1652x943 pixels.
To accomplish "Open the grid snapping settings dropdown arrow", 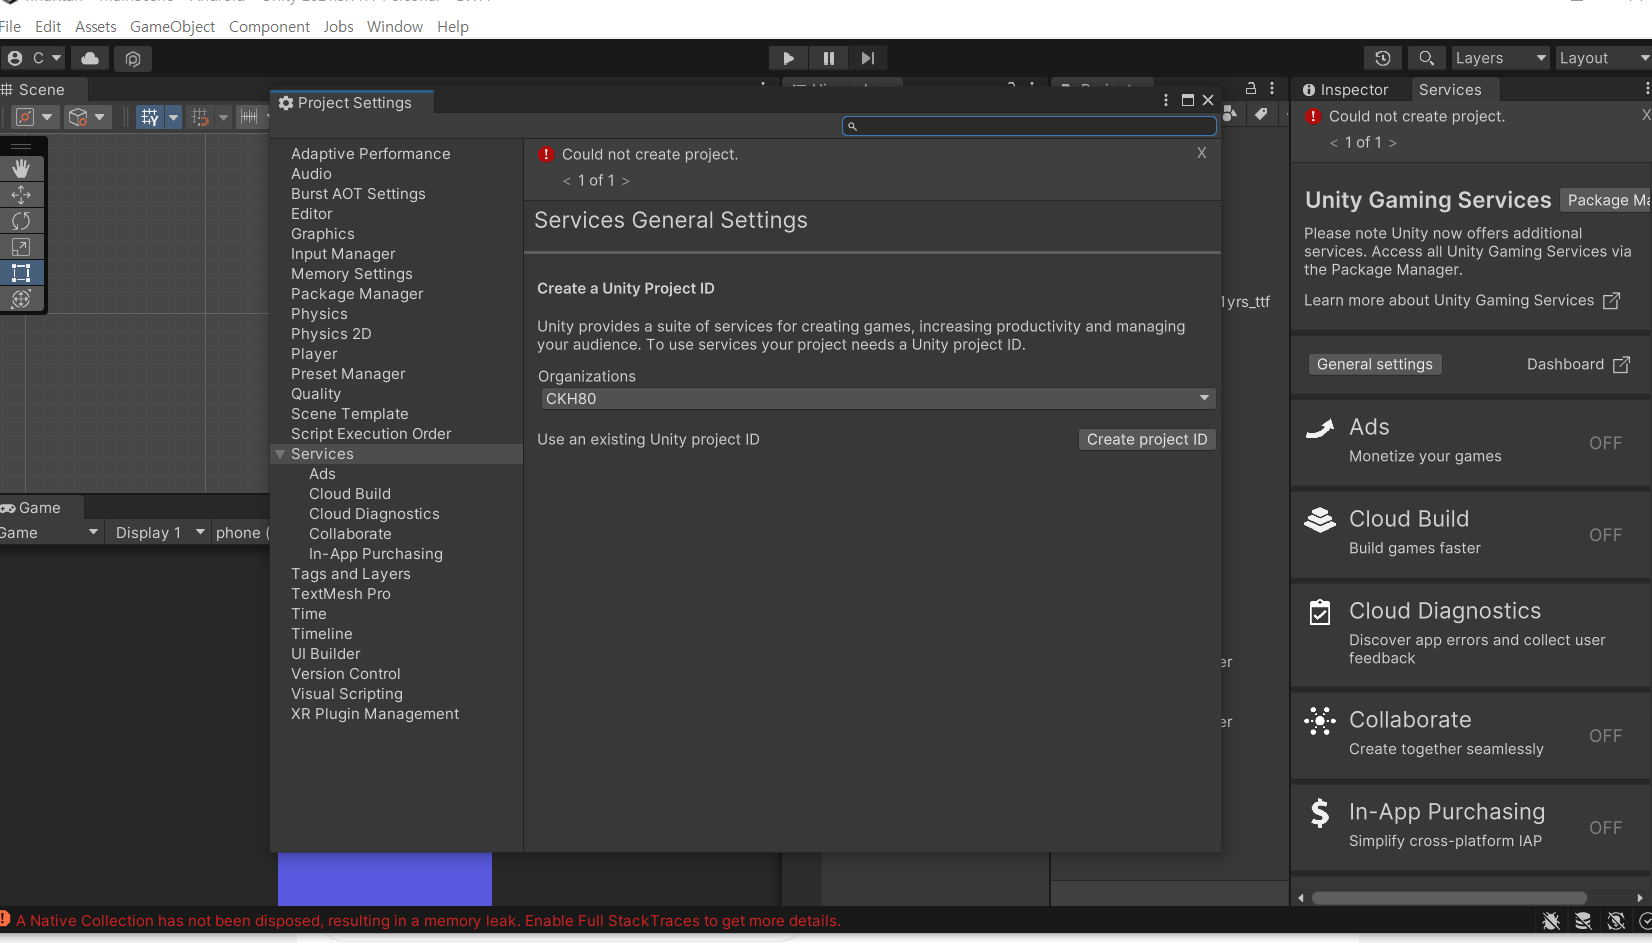I will [x=223, y=117].
